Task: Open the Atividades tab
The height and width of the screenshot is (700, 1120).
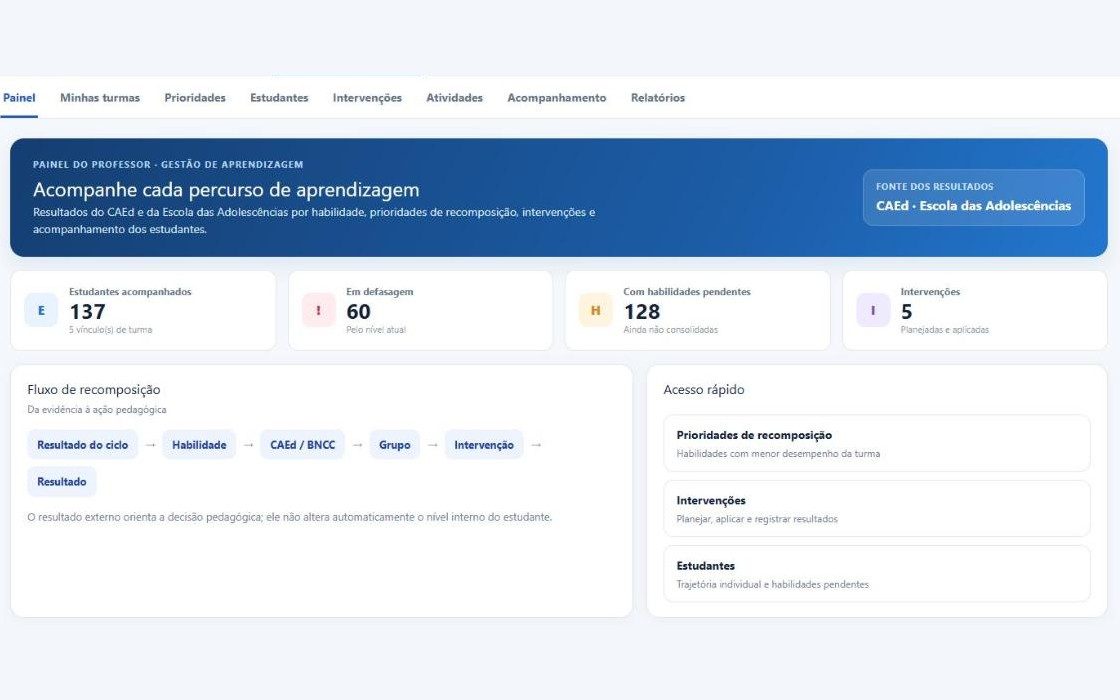Action: coord(454,98)
